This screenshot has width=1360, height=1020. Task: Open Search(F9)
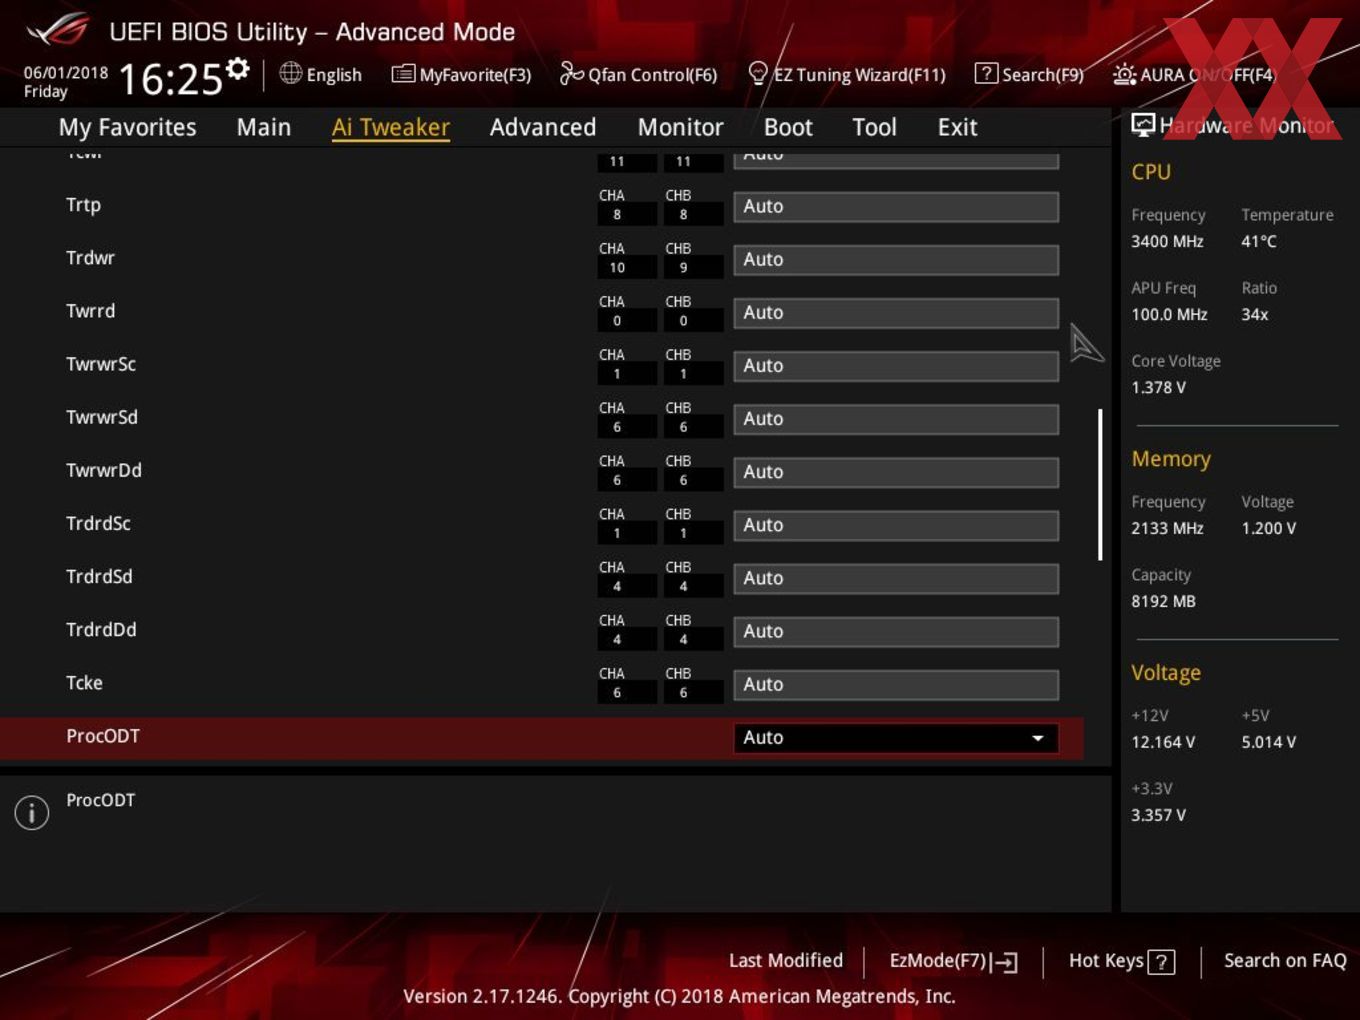pyautogui.click(x=1029, y=74)
